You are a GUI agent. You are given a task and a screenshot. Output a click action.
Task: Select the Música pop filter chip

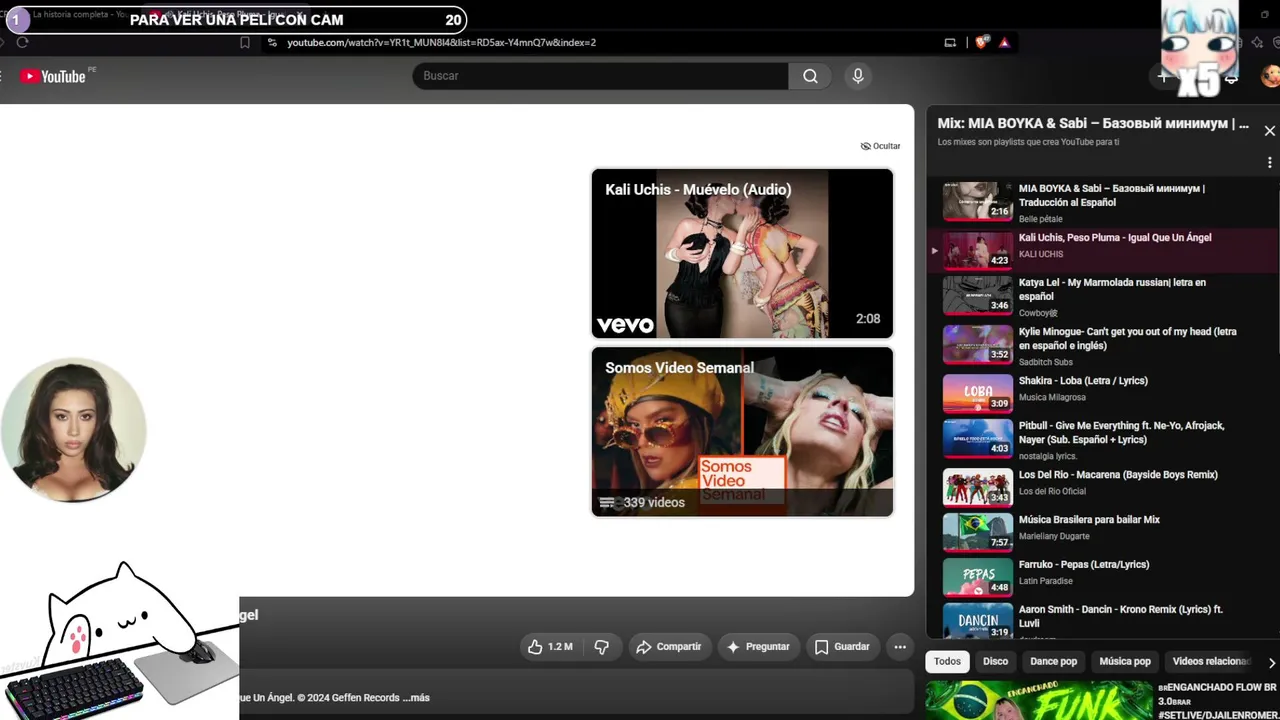coord(1125,661)
